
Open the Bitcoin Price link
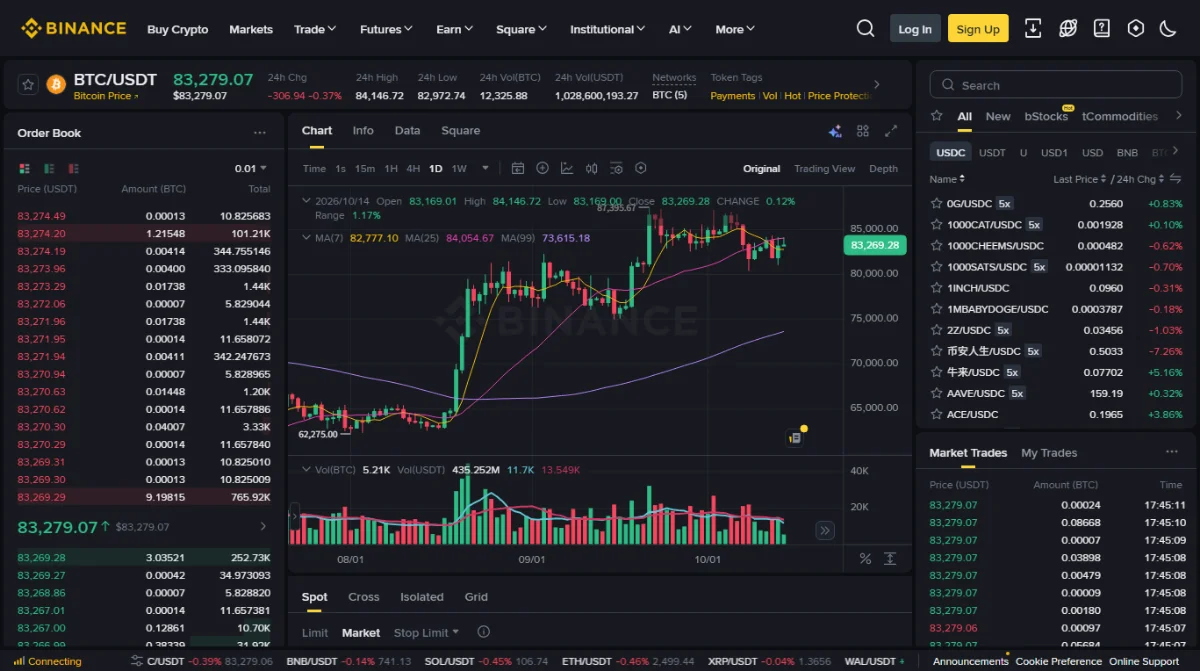pos(106,96)
